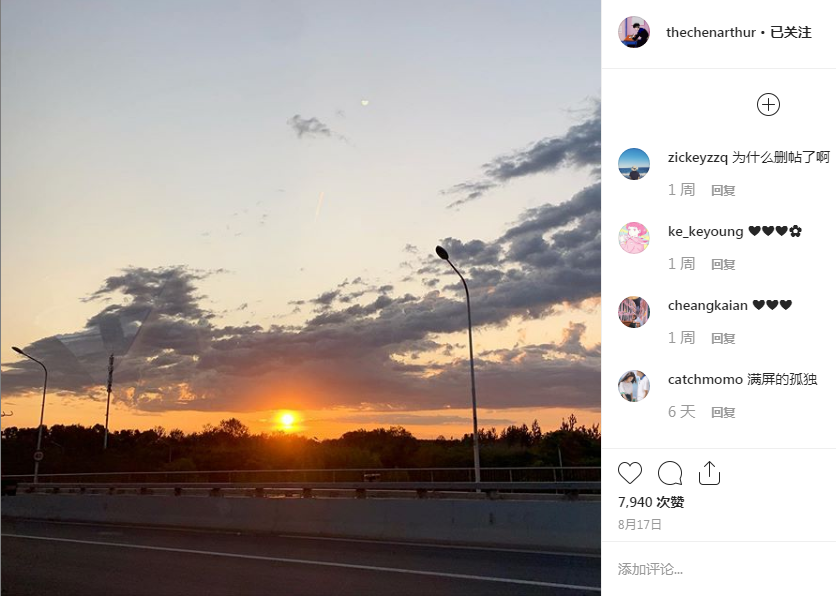Viewport: 836px width, 596px height.
Task: View cheangkaian's profile picture
Action: coord(634,312)
